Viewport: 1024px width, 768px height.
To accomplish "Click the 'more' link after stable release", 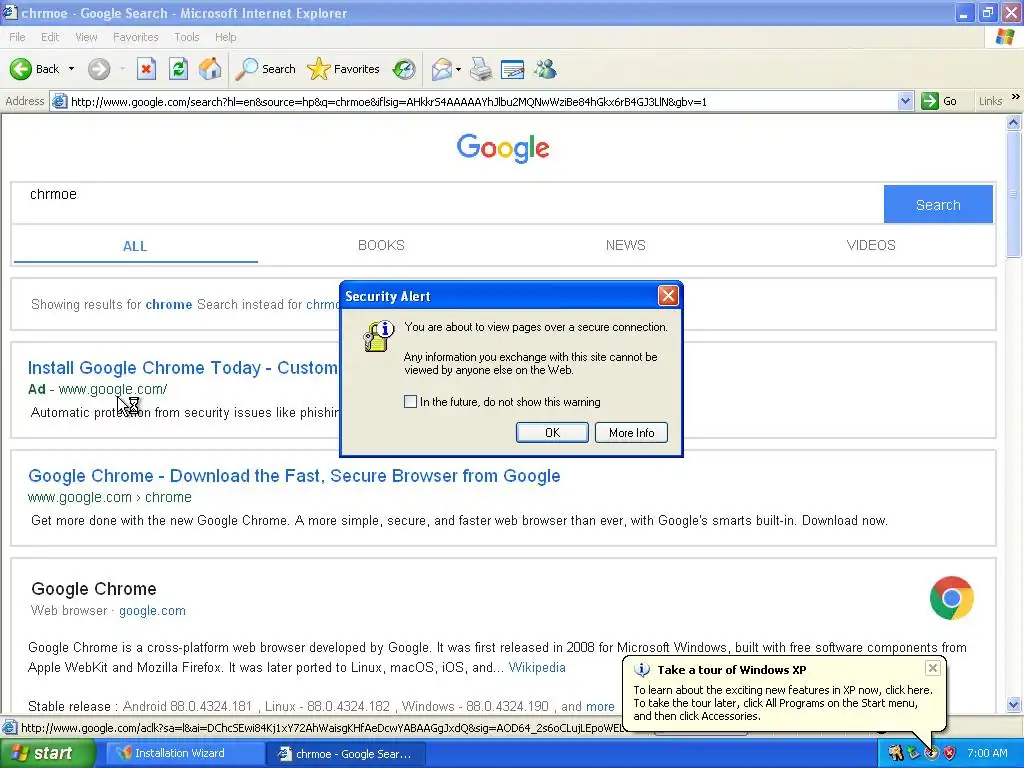I will coord(600,707).
